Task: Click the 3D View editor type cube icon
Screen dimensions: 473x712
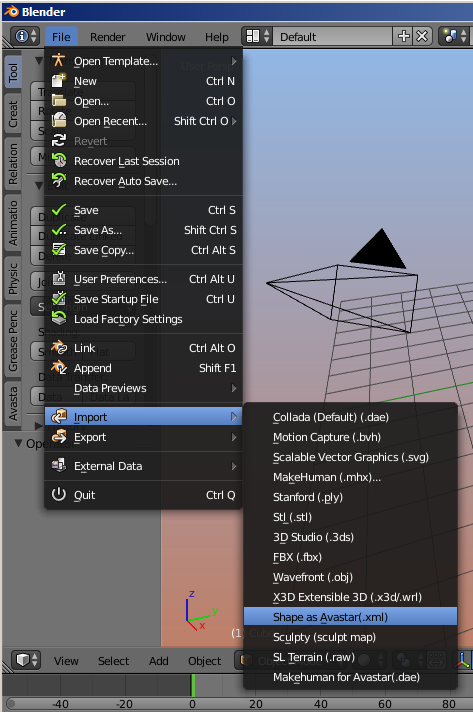Action: 26,660
